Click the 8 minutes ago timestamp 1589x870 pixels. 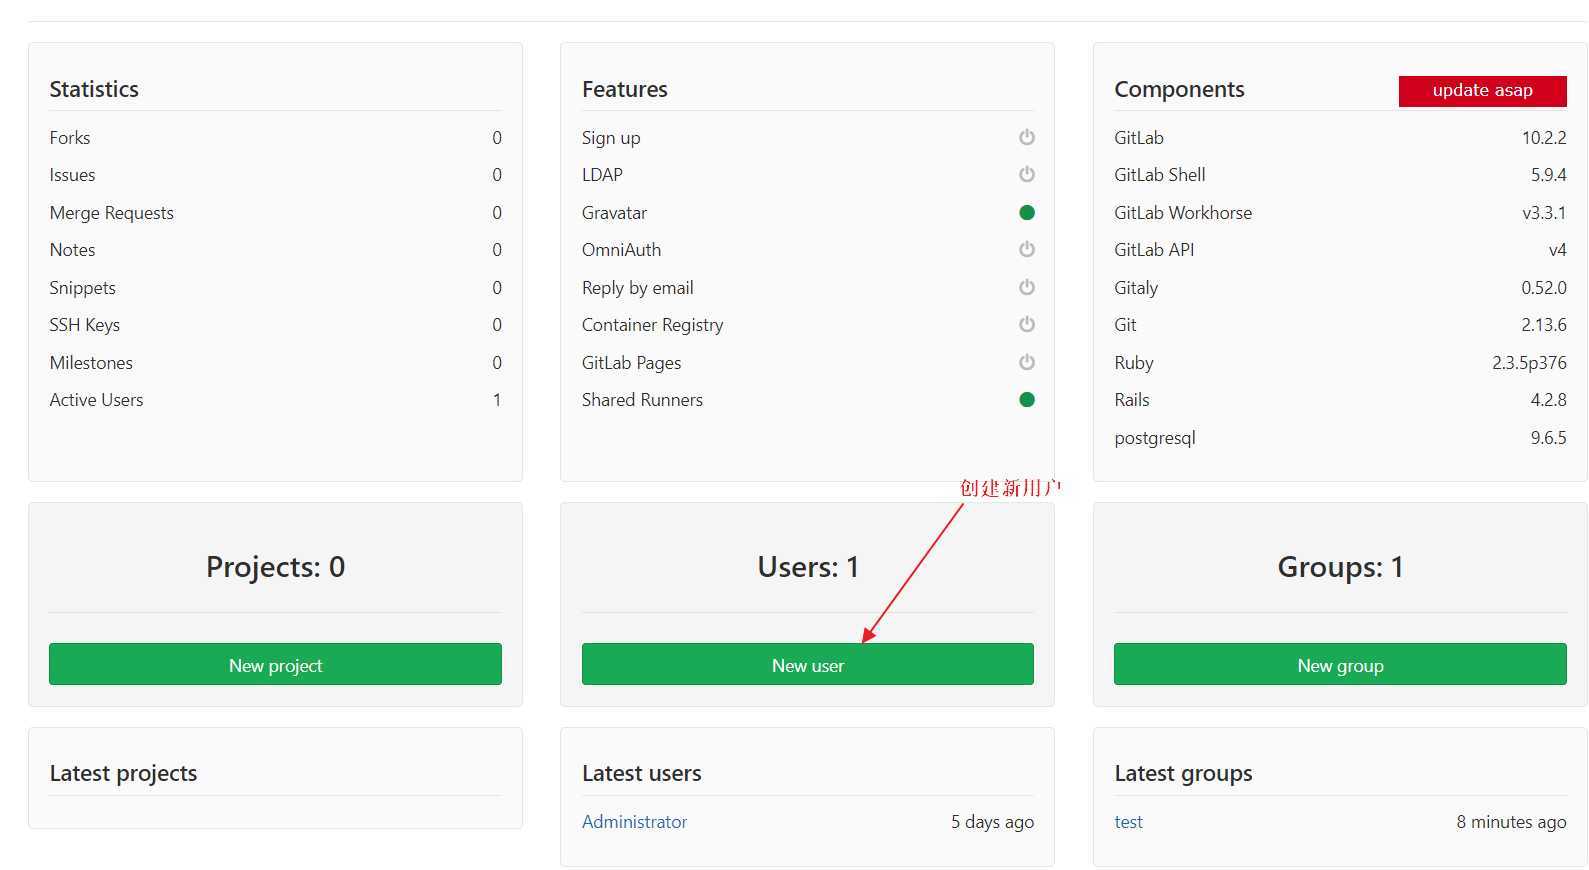(x=1511, y=821)
